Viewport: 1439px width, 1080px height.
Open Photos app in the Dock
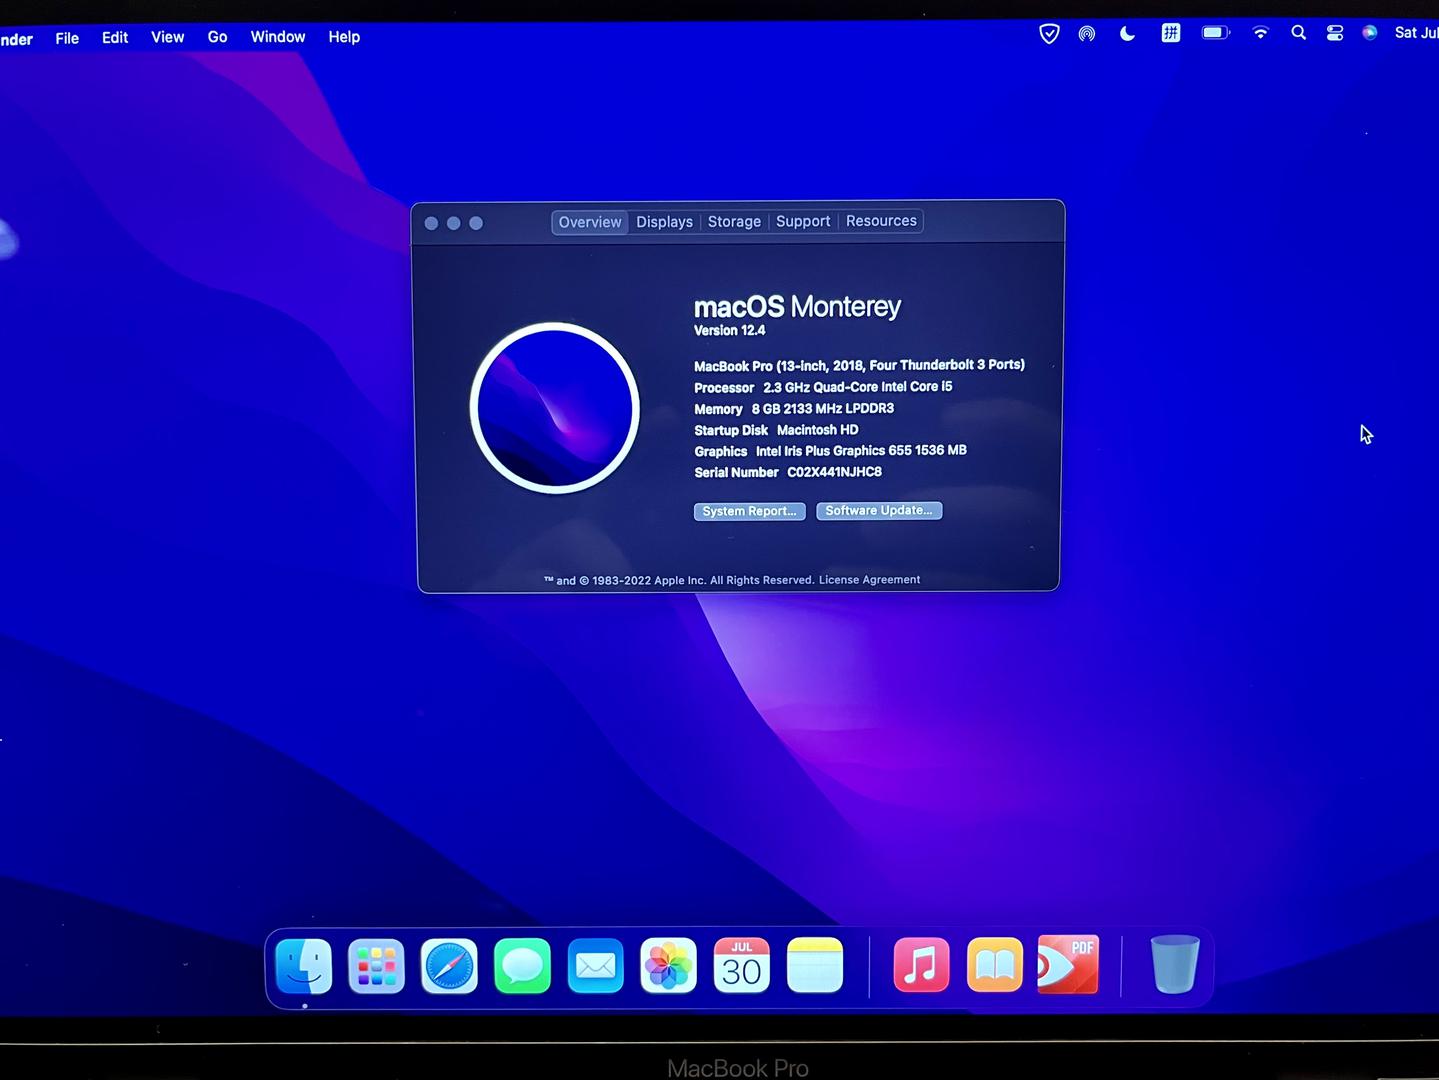[x=668, y=966]
